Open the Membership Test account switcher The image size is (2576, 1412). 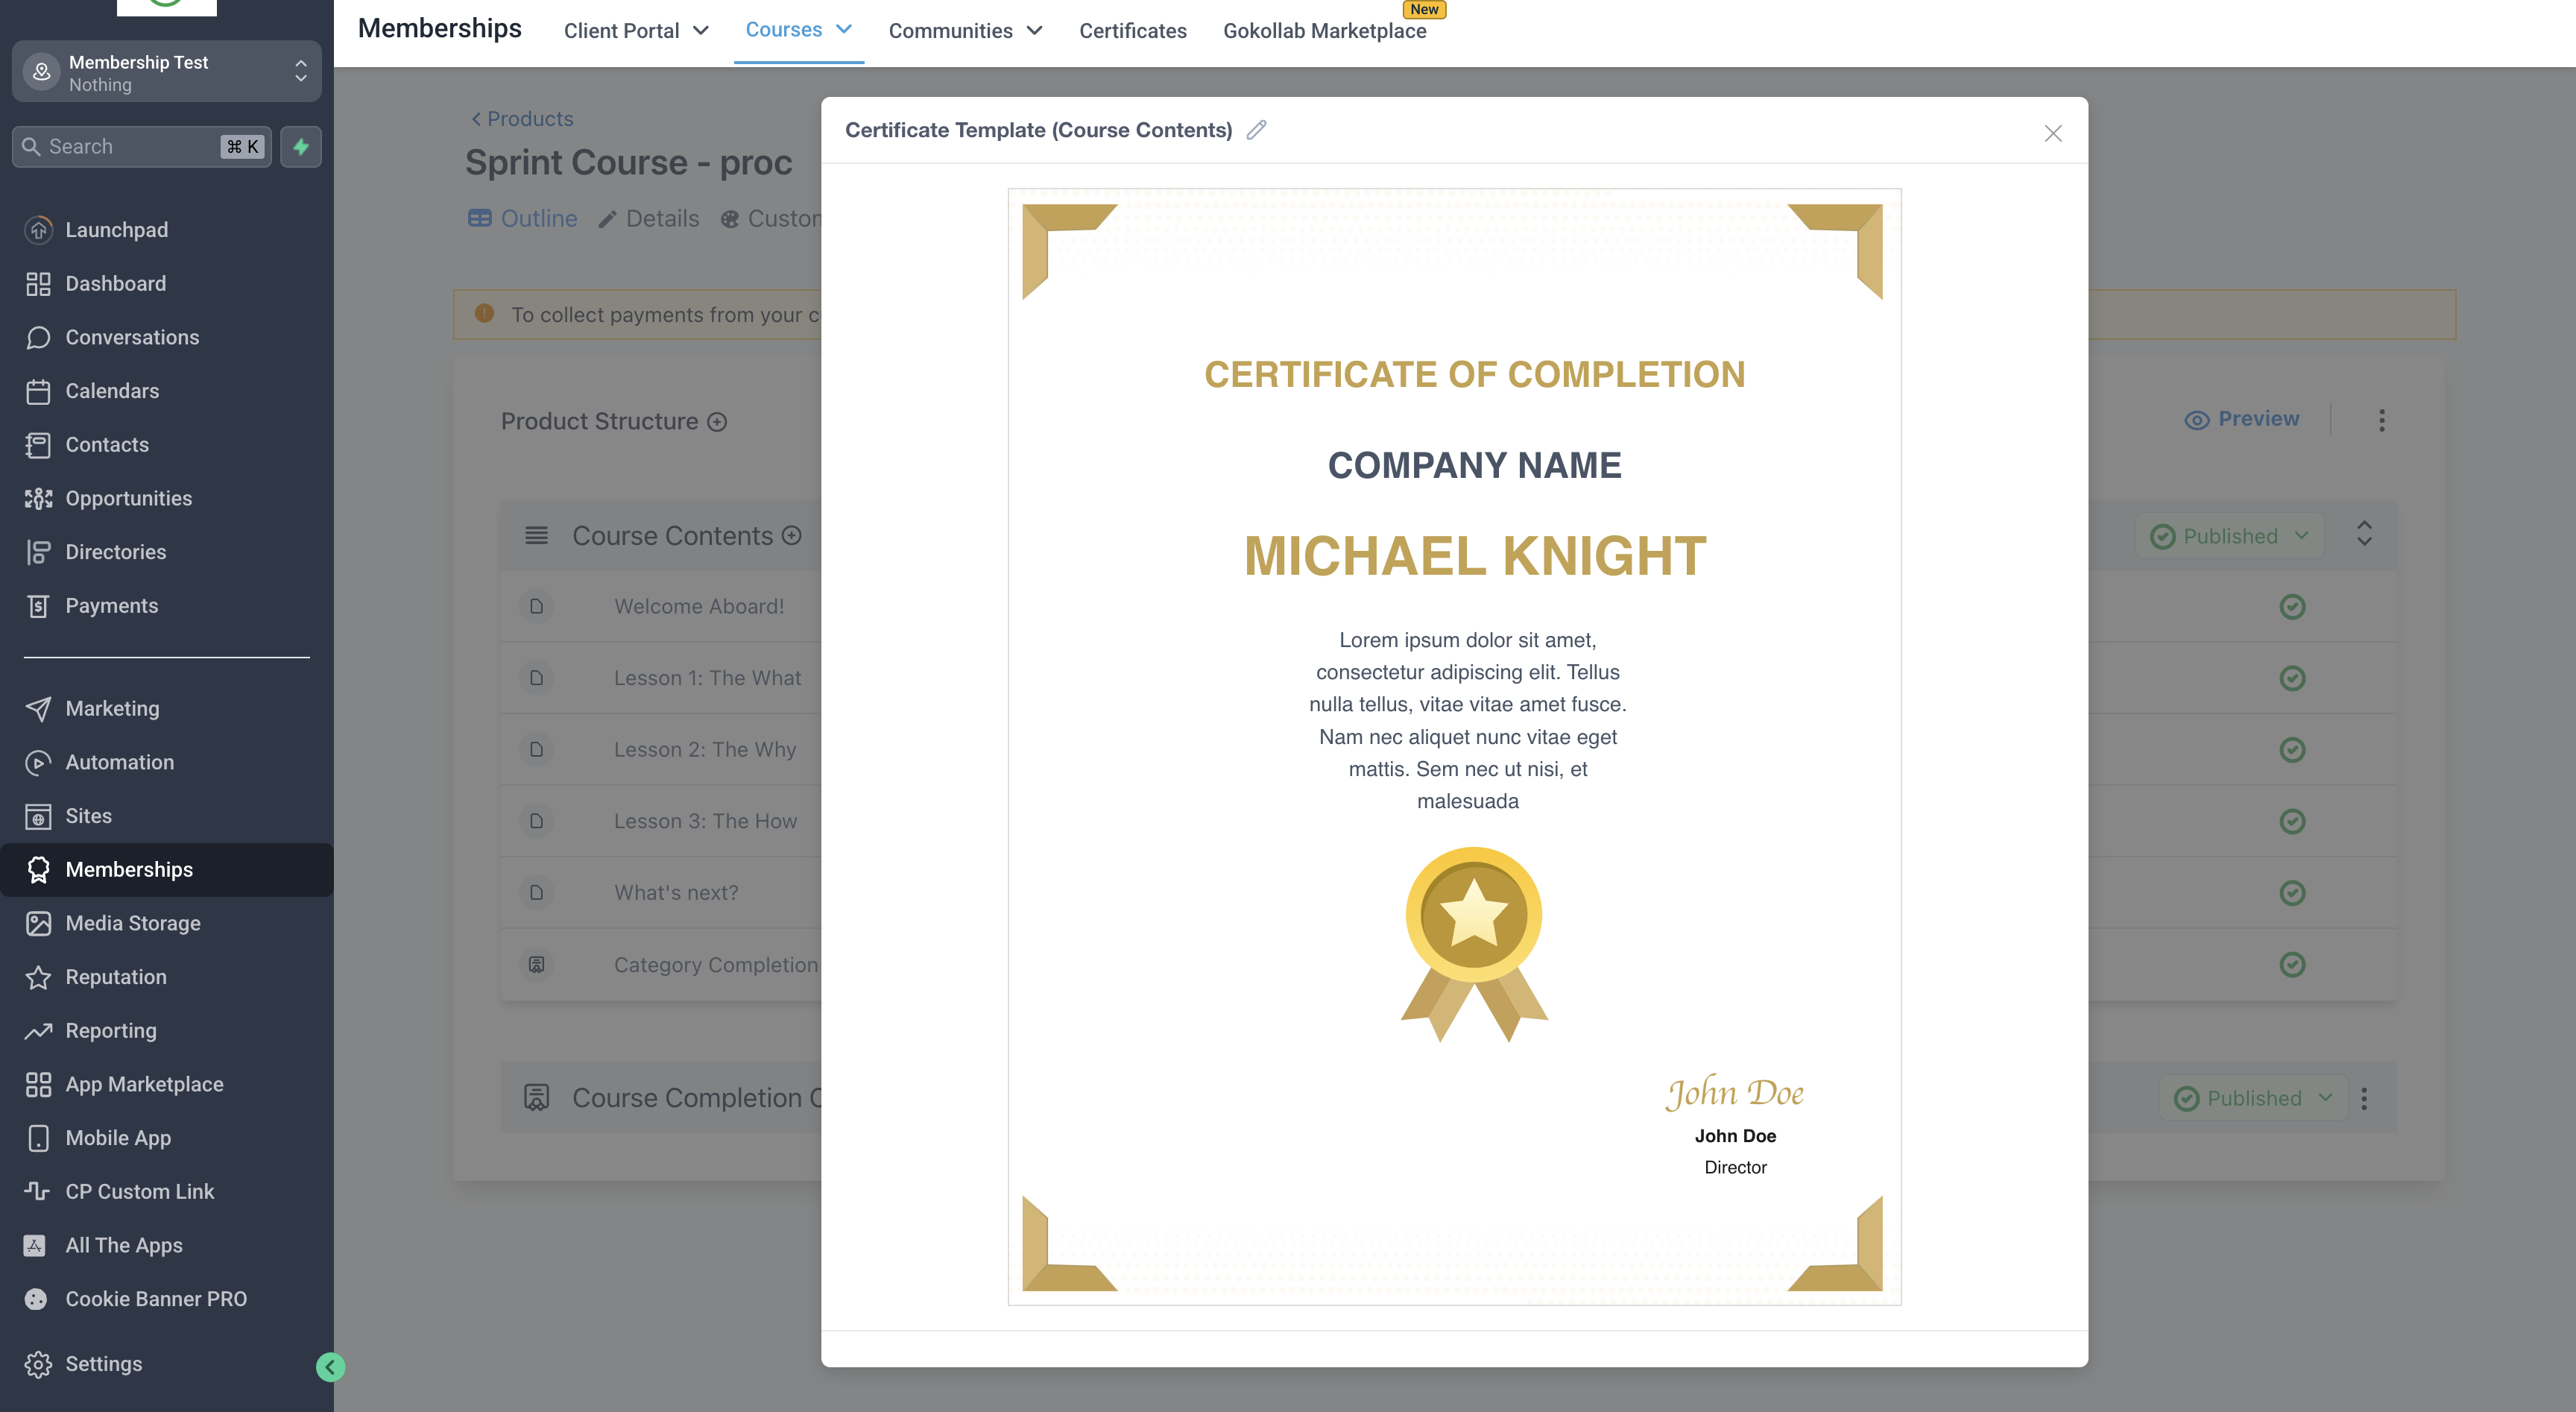(x=166, y=72)
